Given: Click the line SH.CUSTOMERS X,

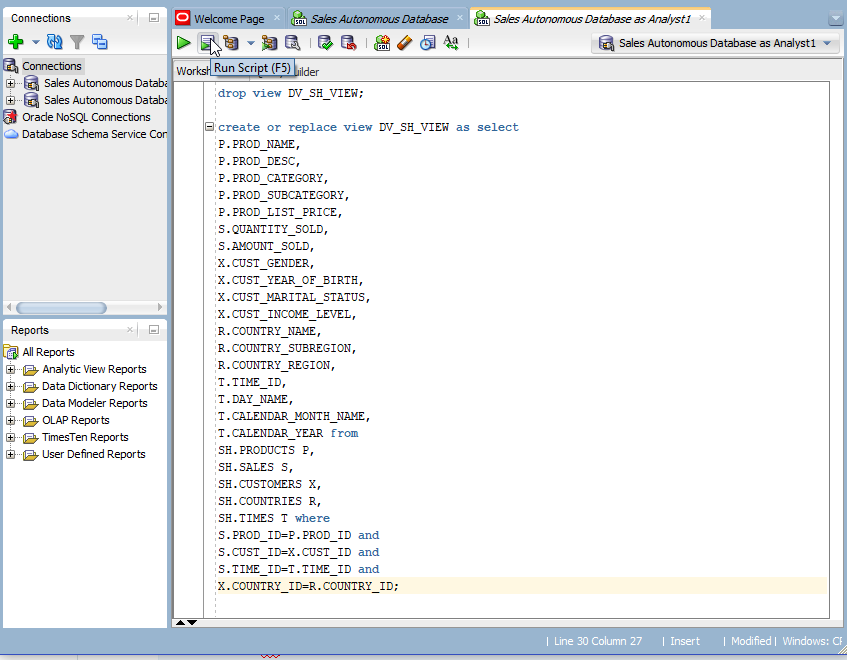Looking at the screenshot, I should [270, 484].
